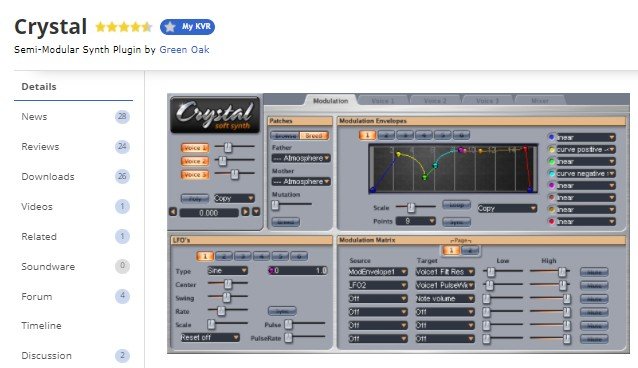
Task: Click the right arrow beside the 0.000 value
Action: point(245,212)
